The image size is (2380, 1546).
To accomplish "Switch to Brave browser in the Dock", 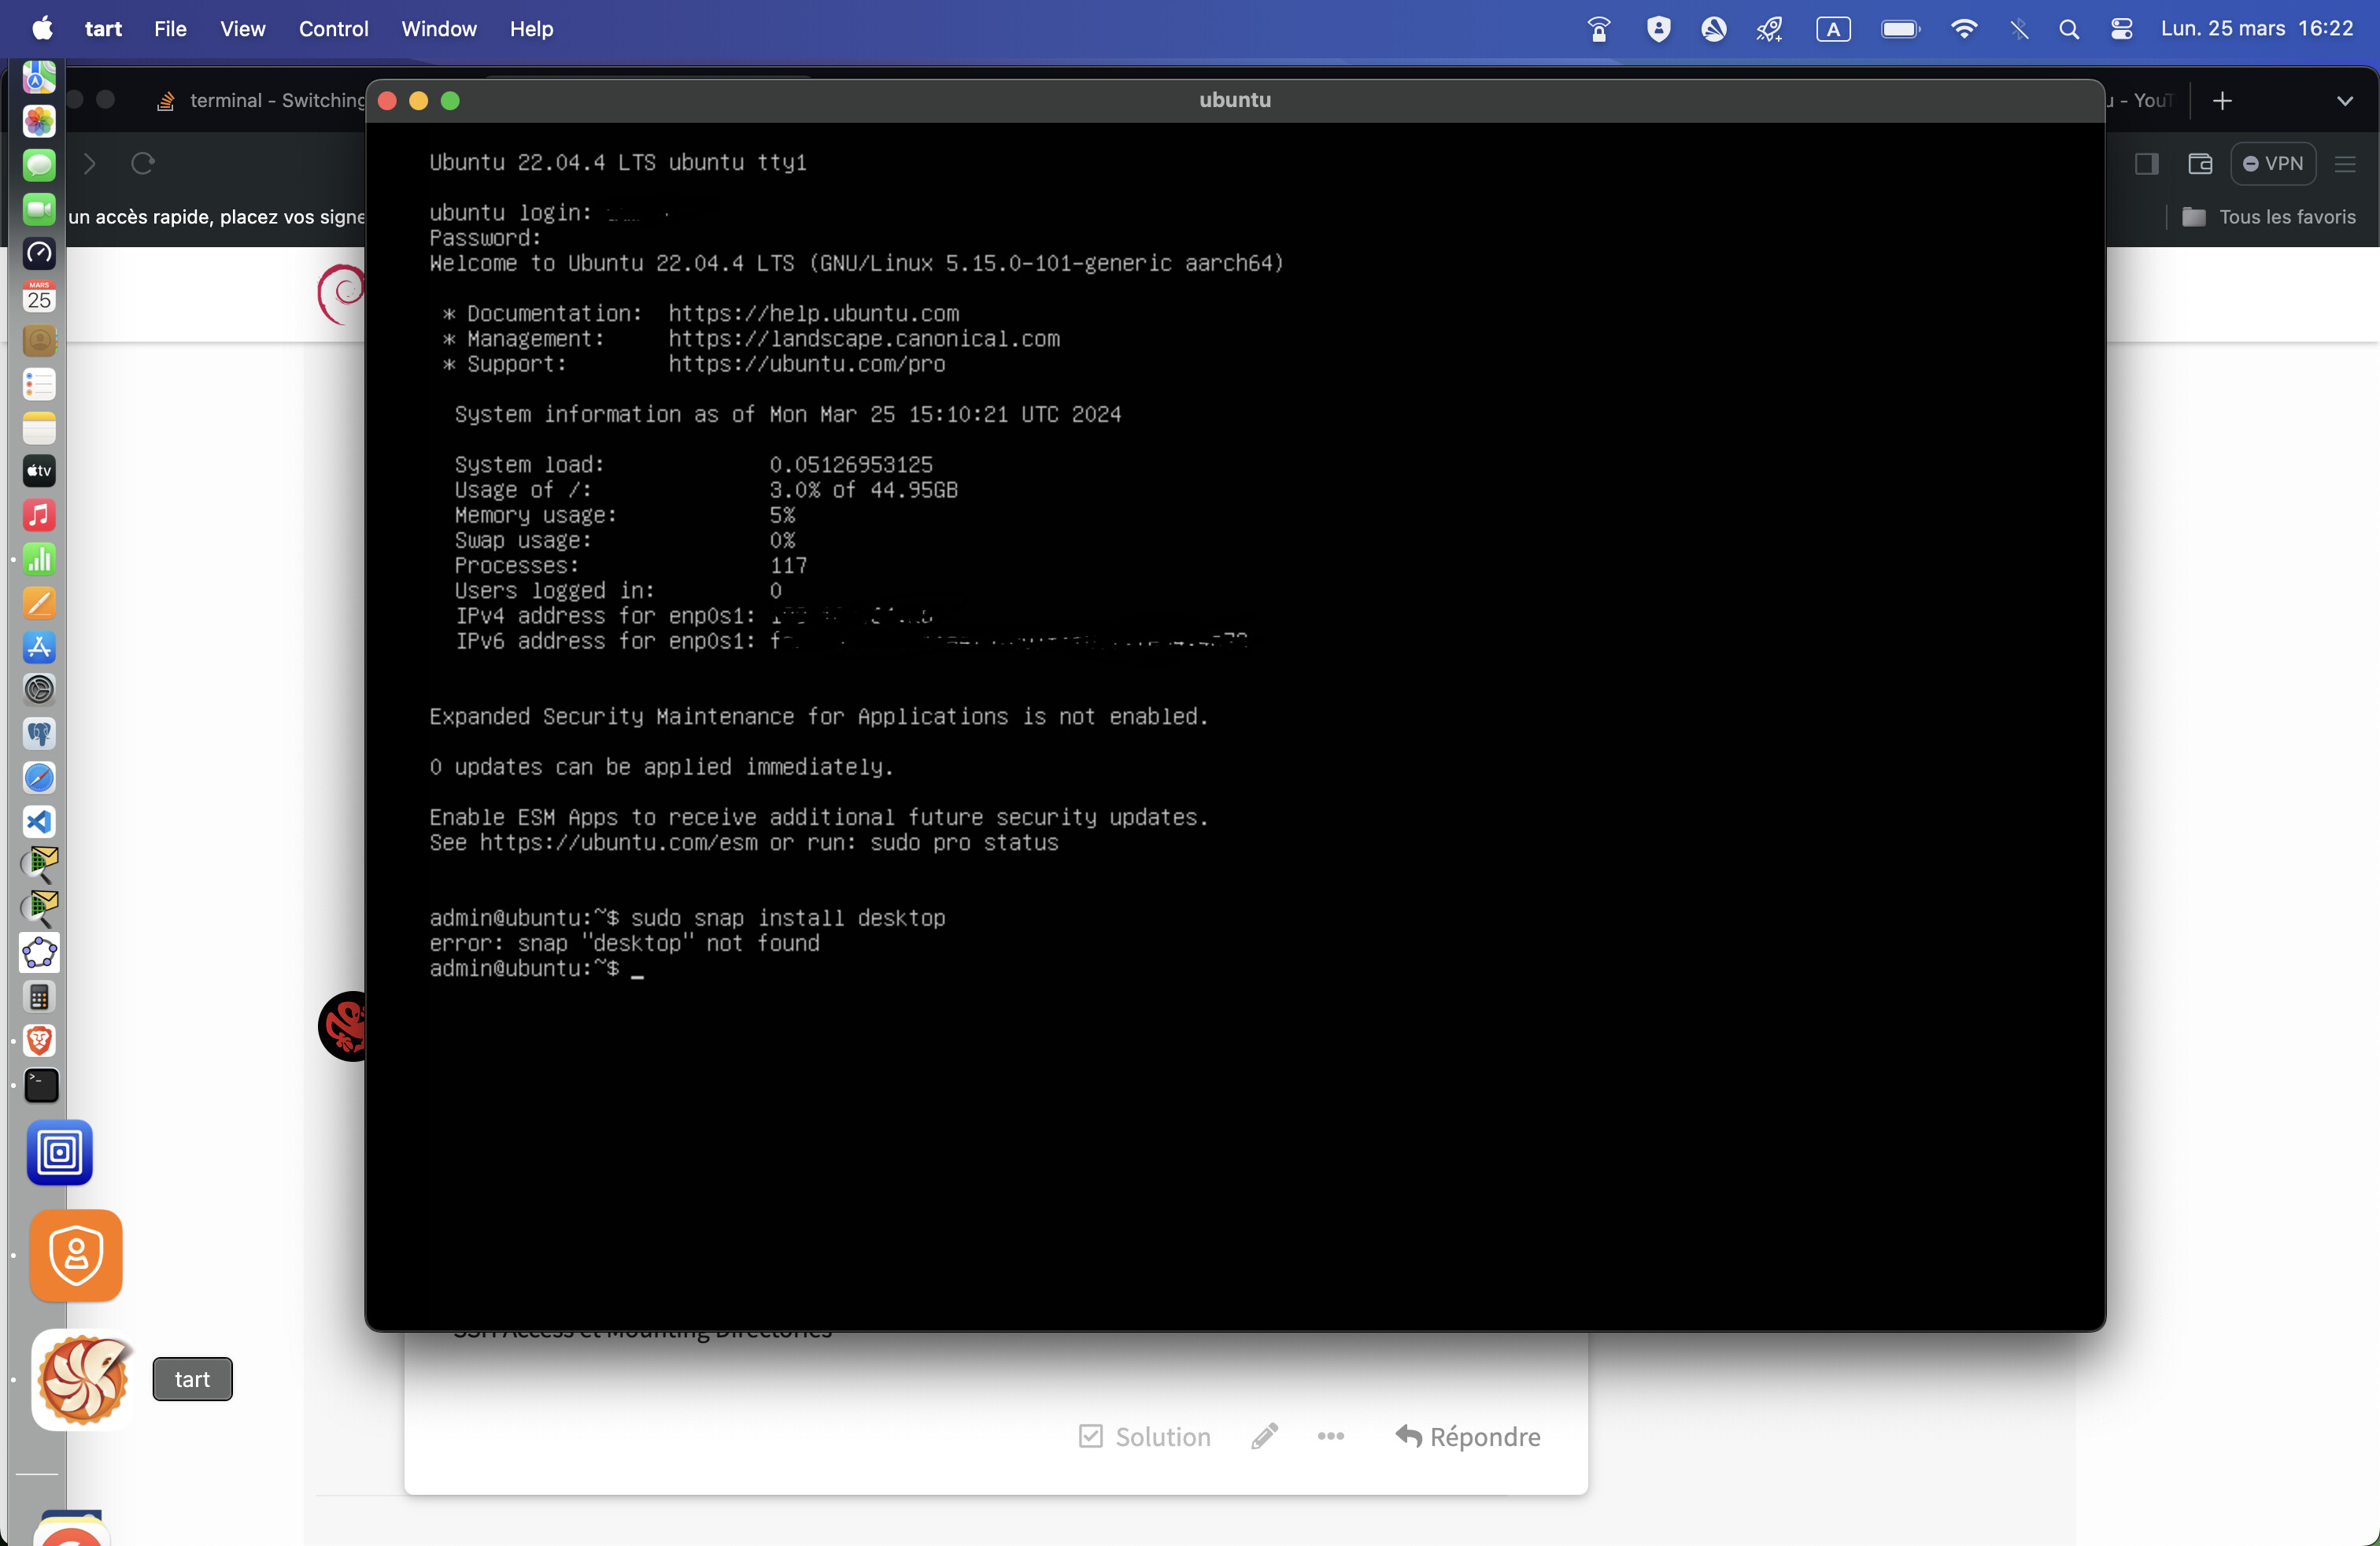I will (x=39, y=1041).
